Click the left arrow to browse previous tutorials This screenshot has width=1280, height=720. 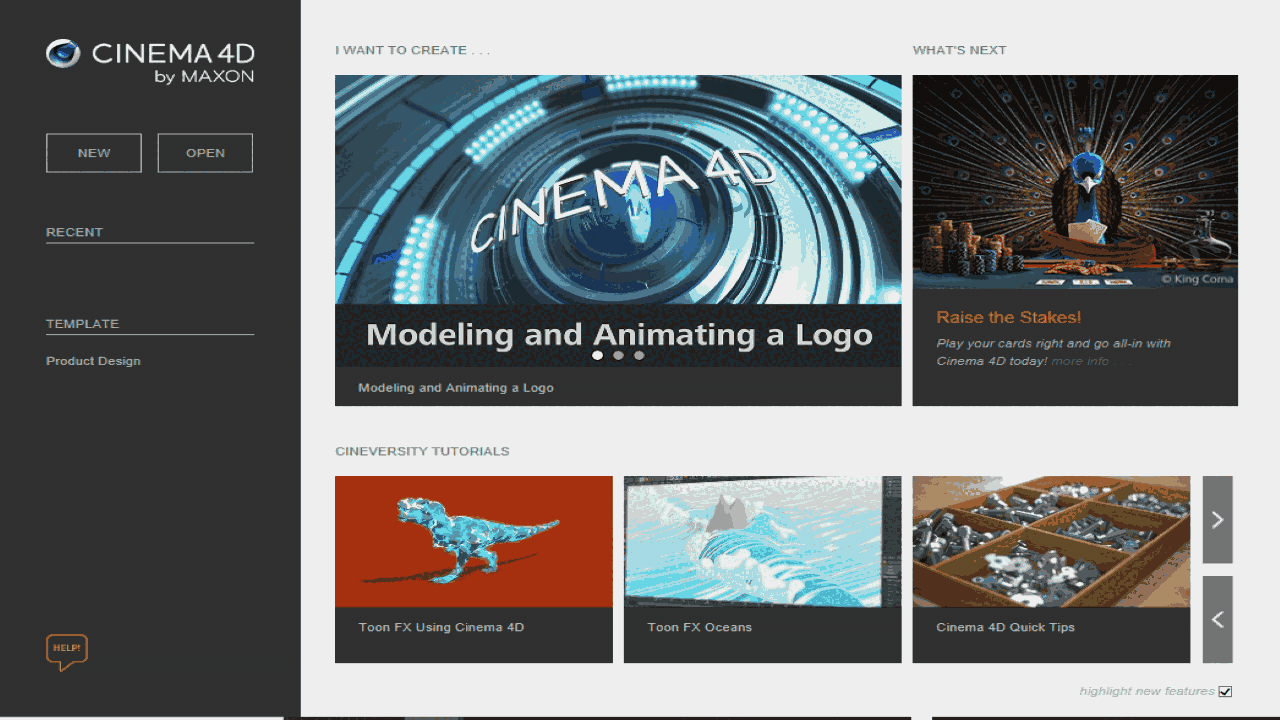click(1217, 618)
